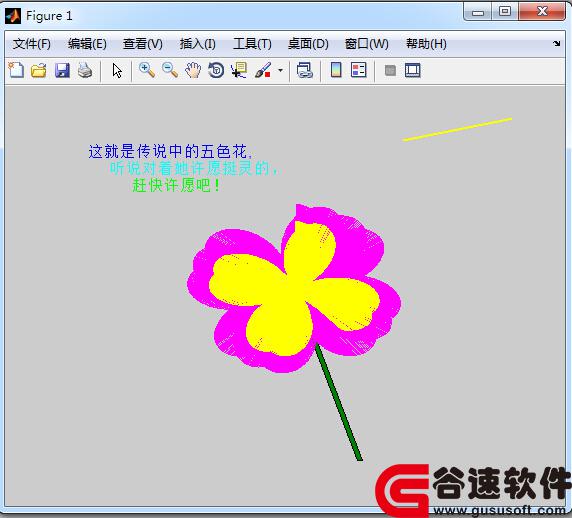Print the figure using the printer icon

pyautogui.click(x=85, y=70)
